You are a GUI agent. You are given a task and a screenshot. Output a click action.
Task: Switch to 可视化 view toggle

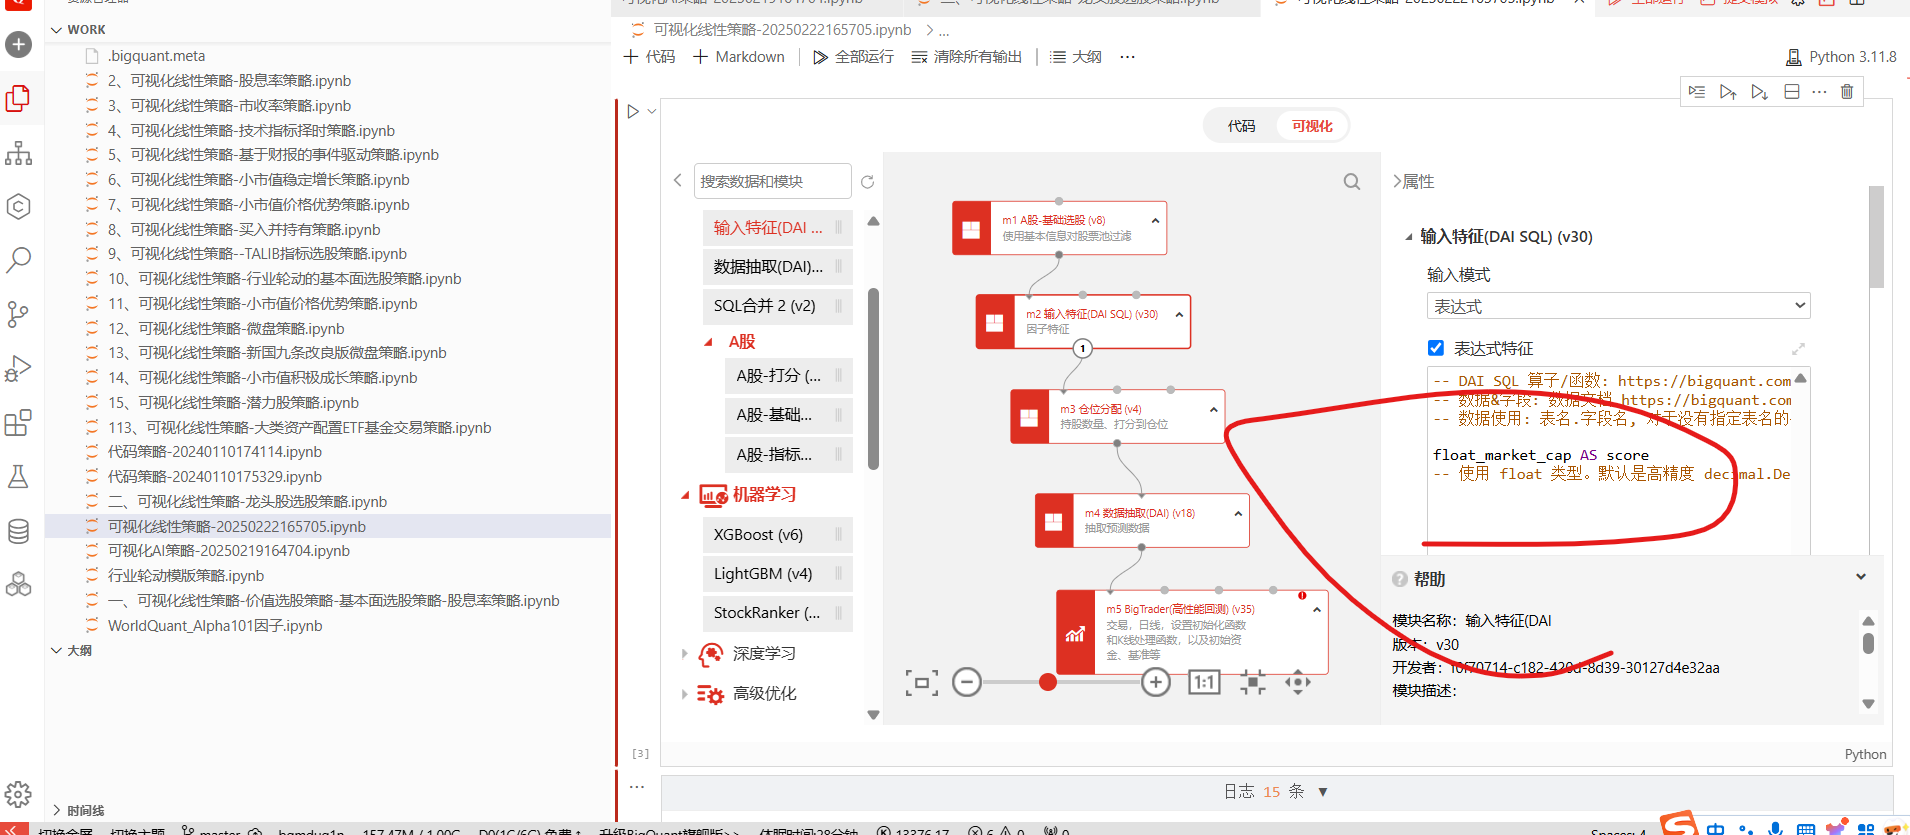point(1311,126)
